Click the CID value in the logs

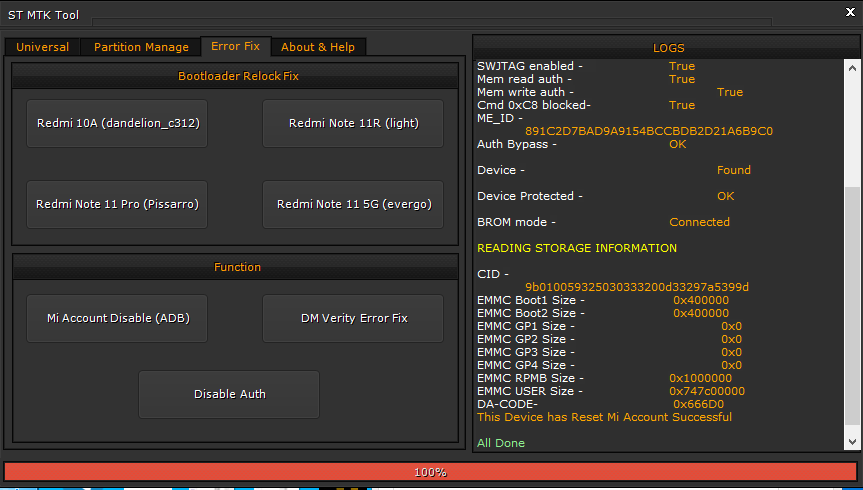click(637, 287)
